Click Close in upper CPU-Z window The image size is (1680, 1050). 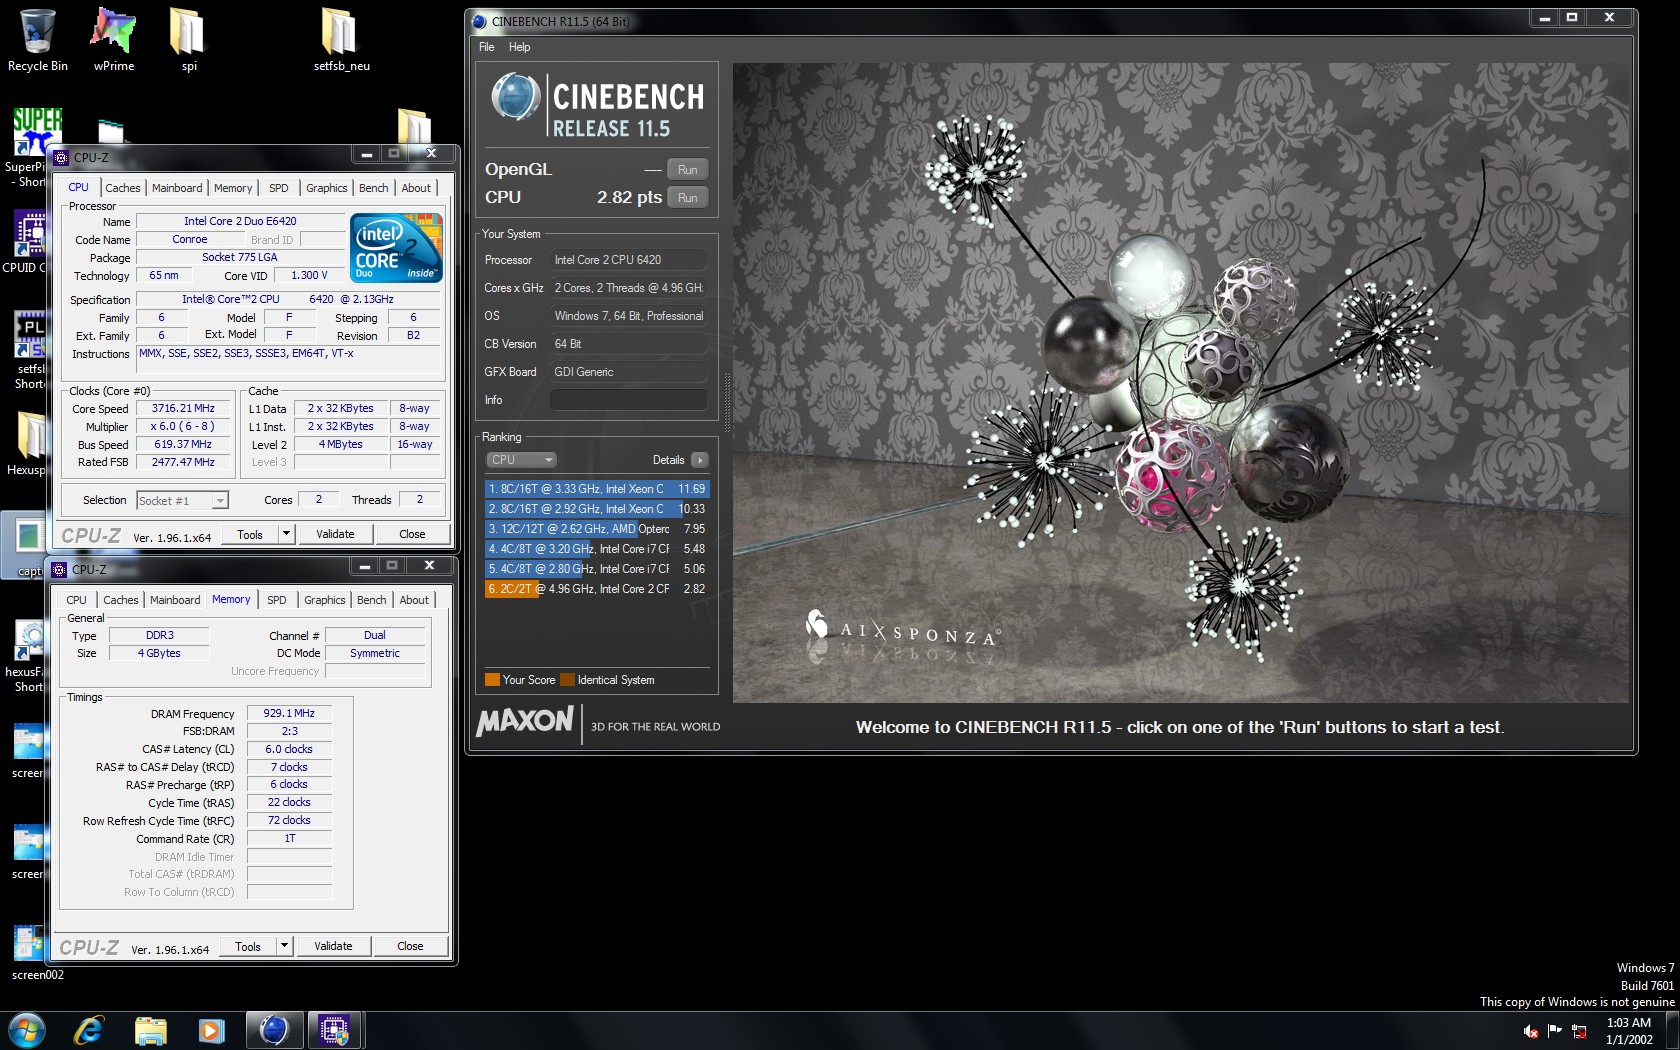[x=412, y=534]
